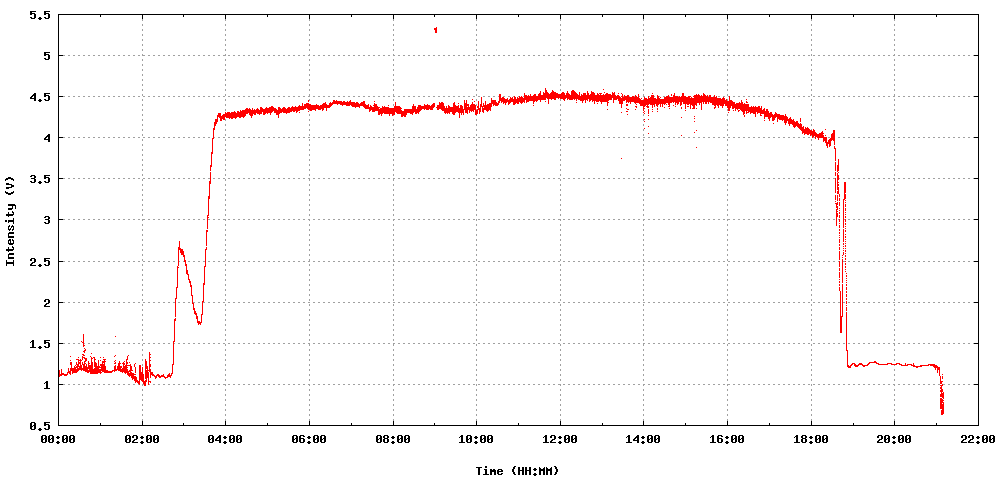Click the 20:00 x-axis tick label

(x=894, y=439)
